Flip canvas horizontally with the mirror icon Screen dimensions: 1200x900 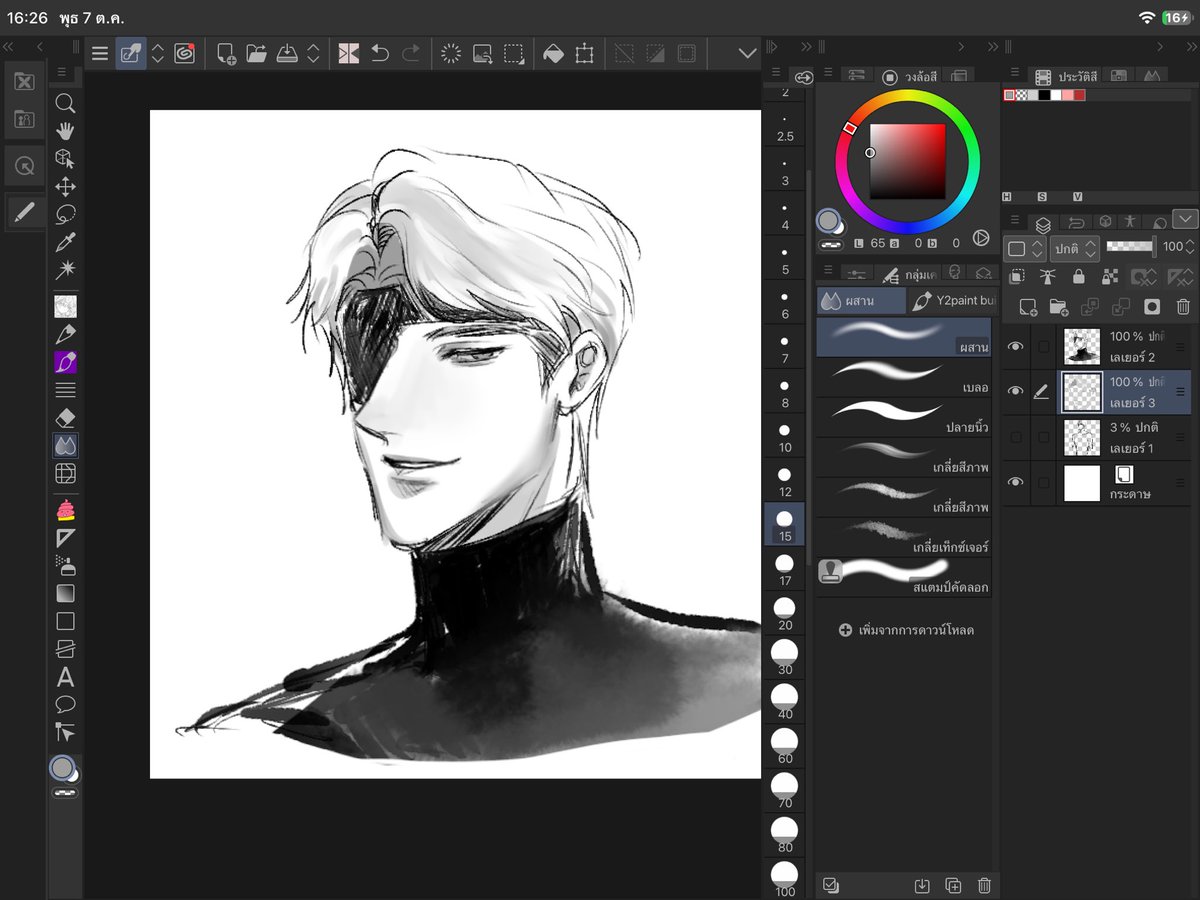tap(348, 54)
